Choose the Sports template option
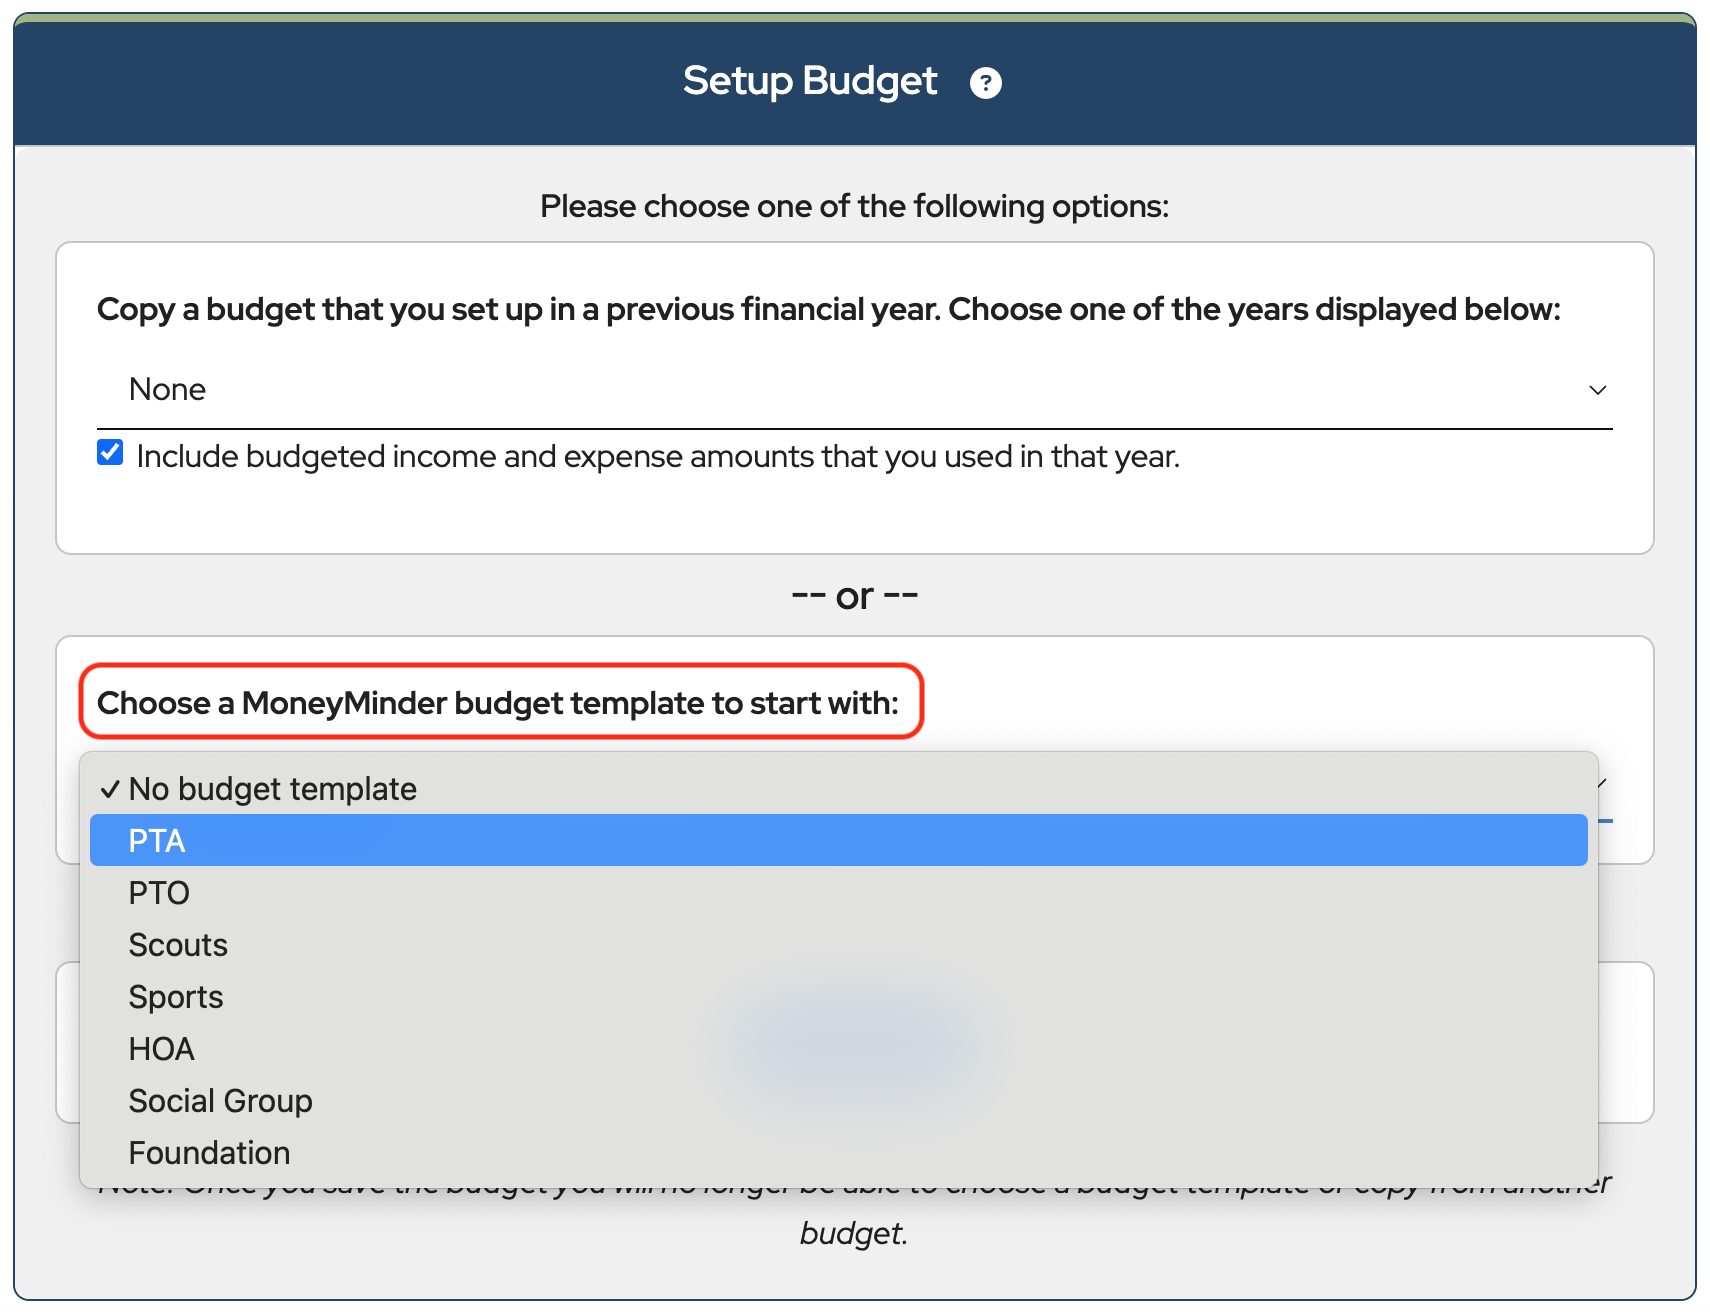The image size is (1710, 1314). coord(176,997)
